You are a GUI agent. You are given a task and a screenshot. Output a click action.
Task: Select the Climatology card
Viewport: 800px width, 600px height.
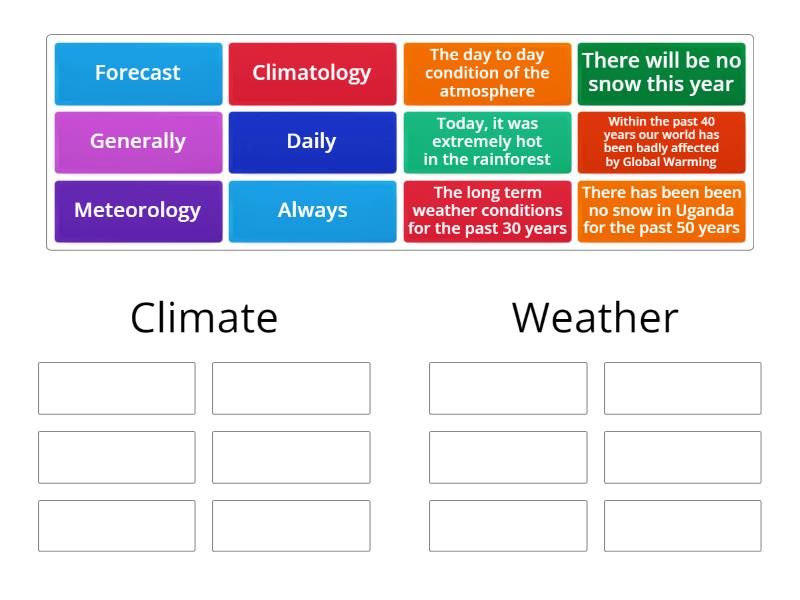pyautogui.click(x=312, y=72)
